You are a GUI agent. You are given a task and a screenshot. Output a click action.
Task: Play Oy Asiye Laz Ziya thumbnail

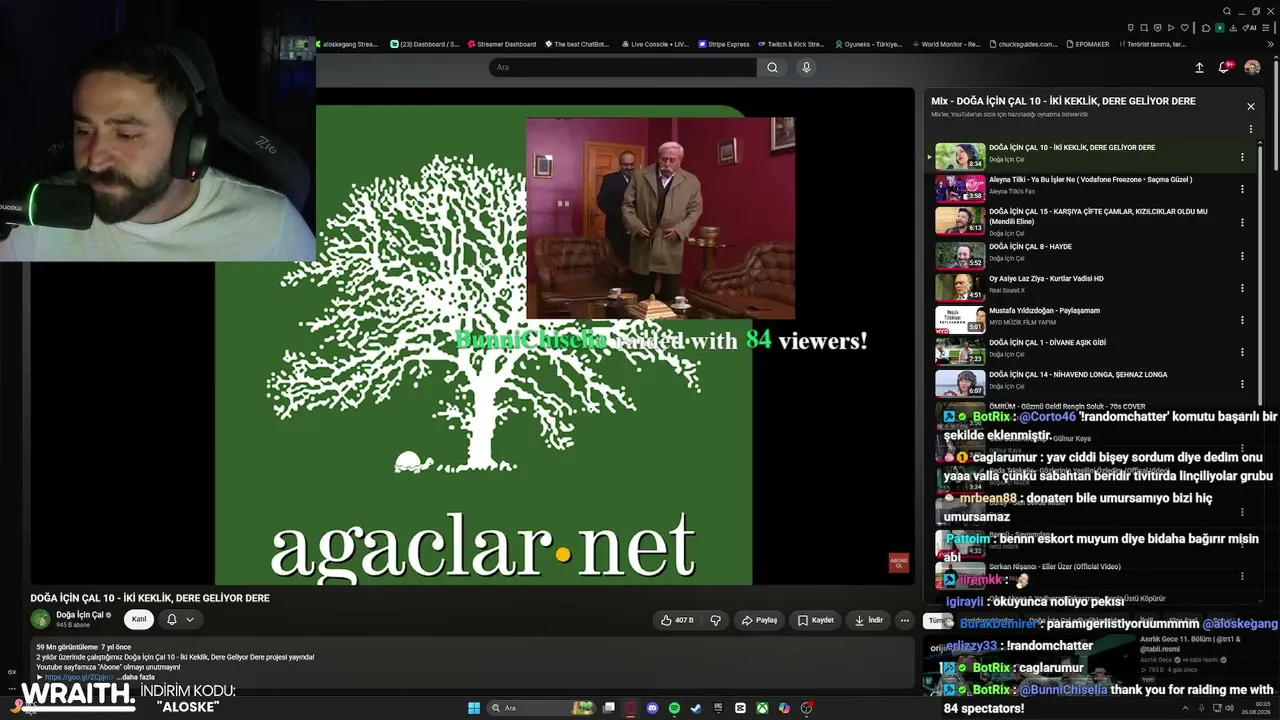pos(960,288)
